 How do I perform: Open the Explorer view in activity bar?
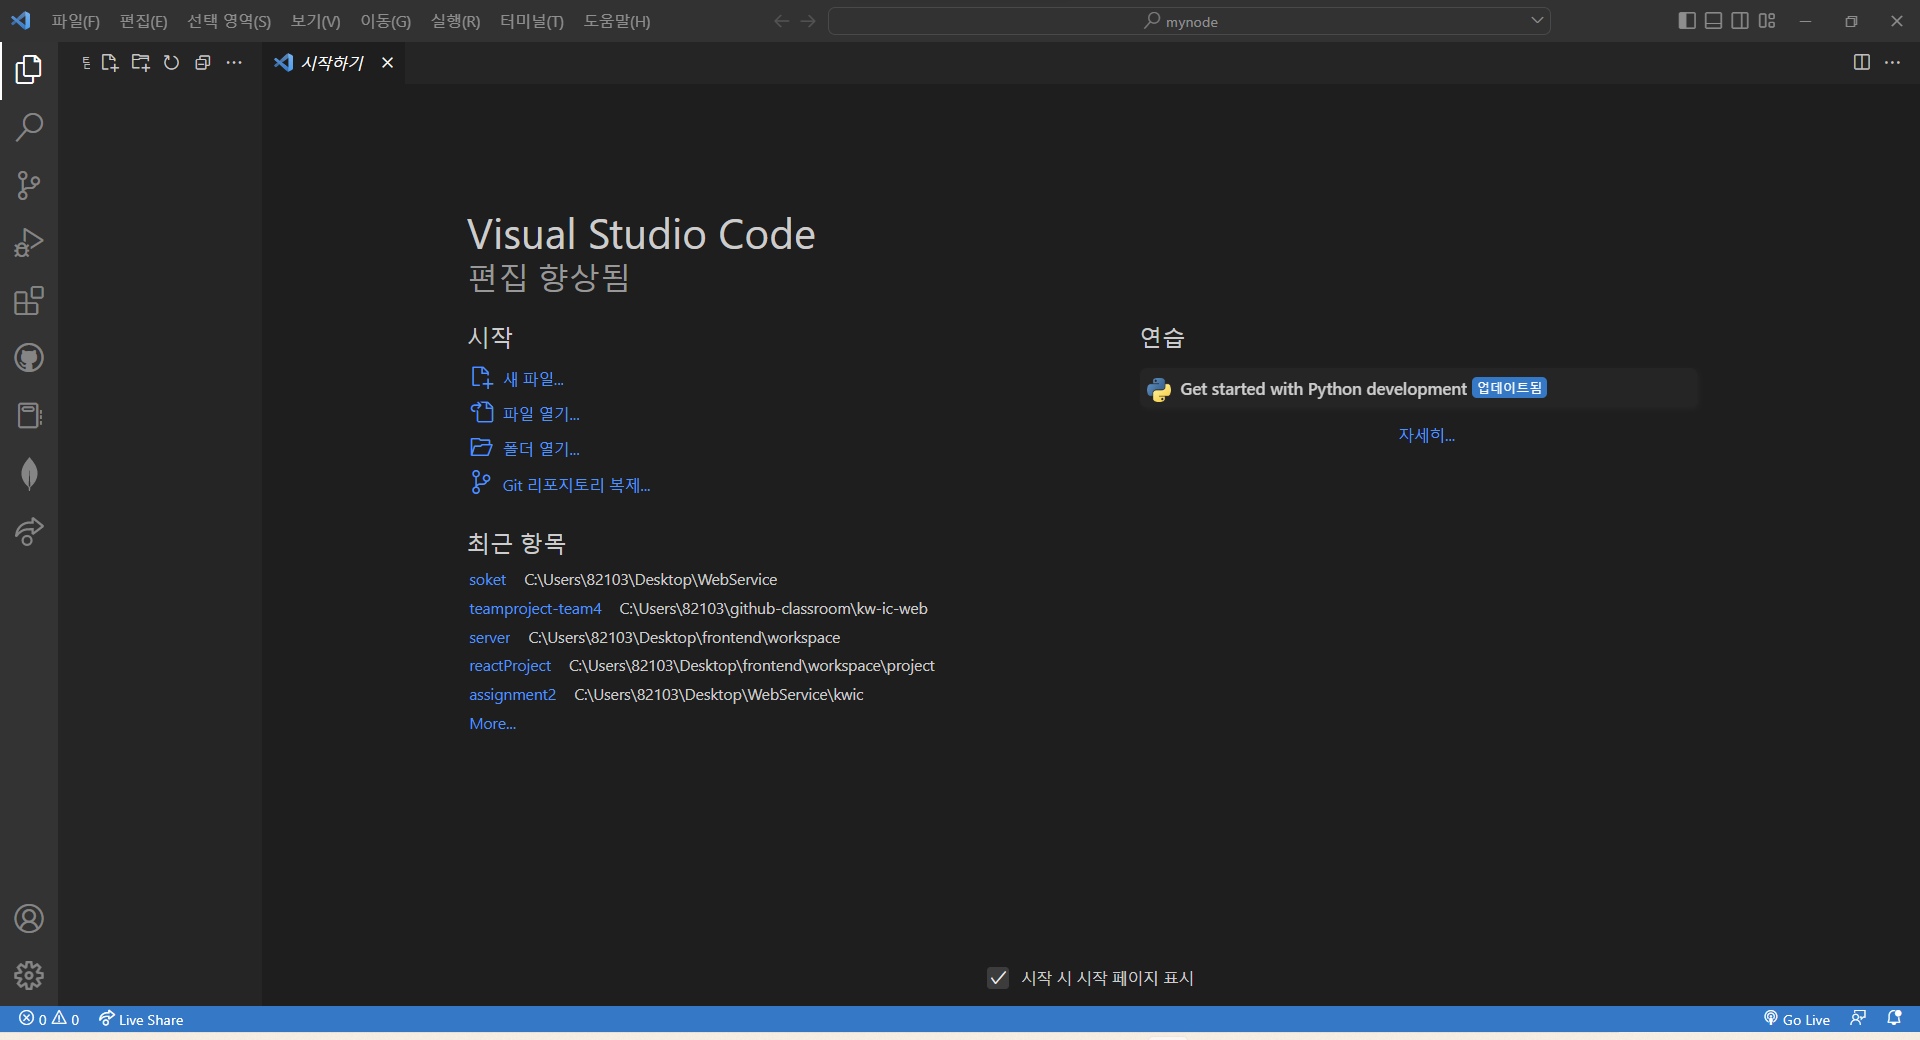pyautogui.click(x=29, y=70)
